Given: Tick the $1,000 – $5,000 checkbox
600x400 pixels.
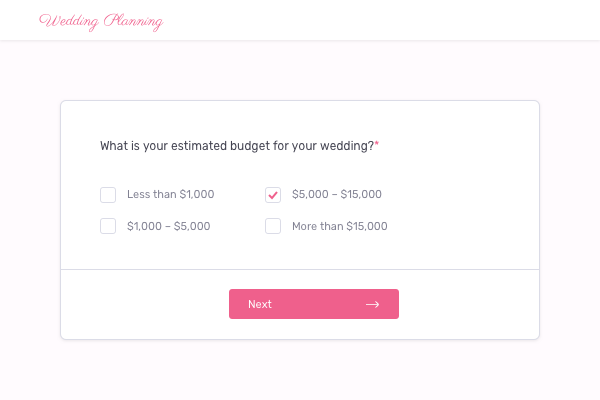Looking at the screenshot, I should [x=108, y=226].
